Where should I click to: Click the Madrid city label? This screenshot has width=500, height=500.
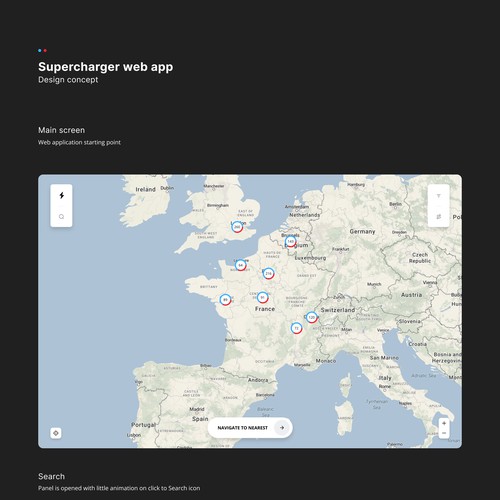tap(197, 409)
